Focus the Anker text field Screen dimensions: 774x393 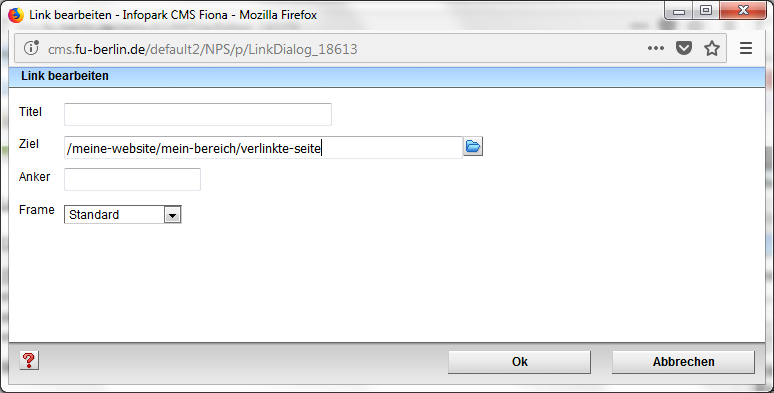coord(132,179)
